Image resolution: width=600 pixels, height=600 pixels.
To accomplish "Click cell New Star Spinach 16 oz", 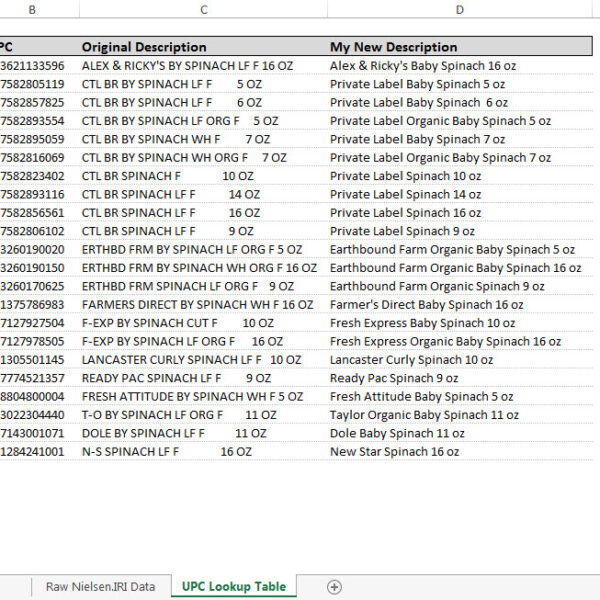I will pyautogui.click(x=460, y=451).
